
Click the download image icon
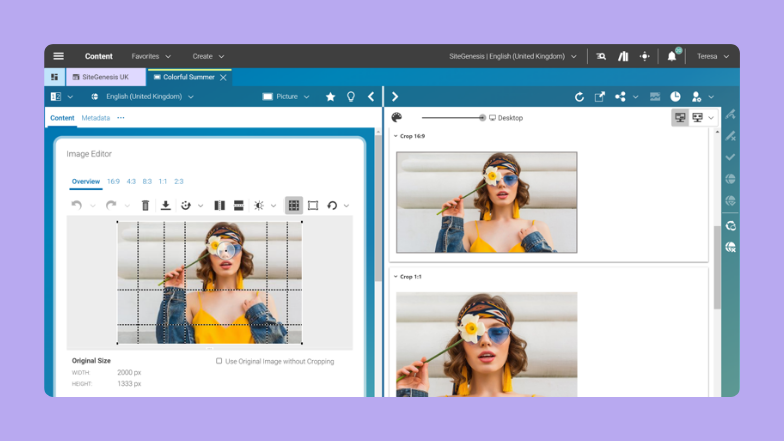tap(166, 205)
